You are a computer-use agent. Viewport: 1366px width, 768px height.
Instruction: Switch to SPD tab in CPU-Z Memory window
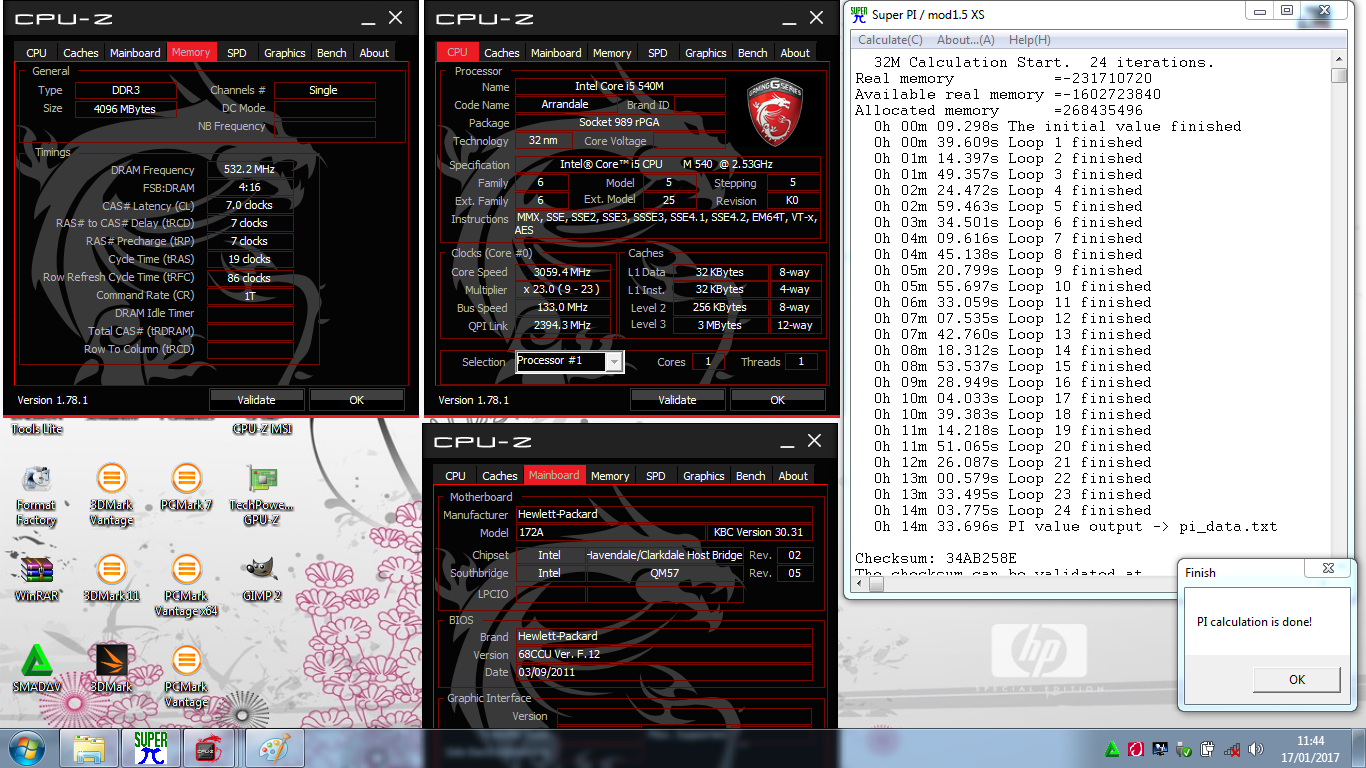tap(236, 53)
